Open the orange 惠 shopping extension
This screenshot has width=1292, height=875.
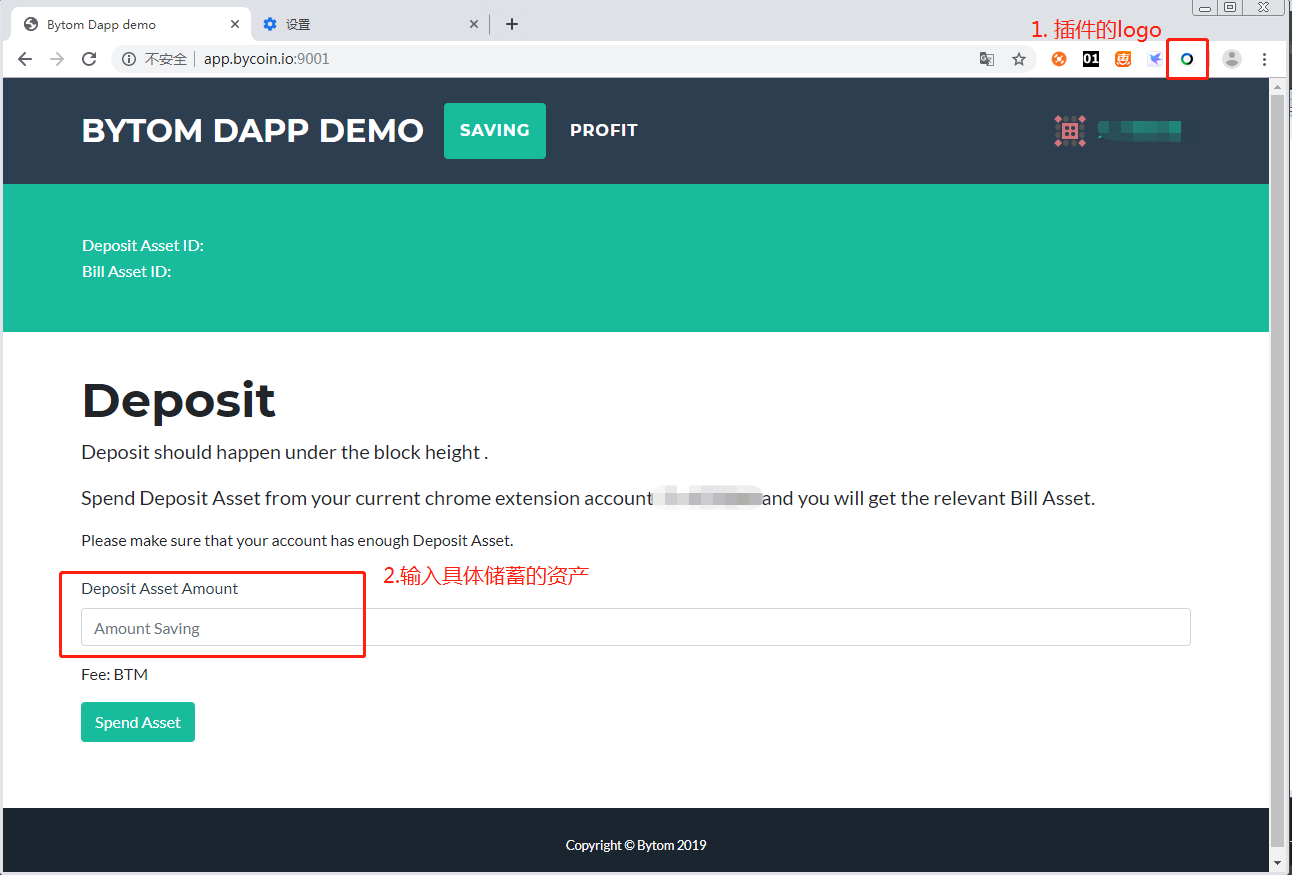(x=1123, y=59)
